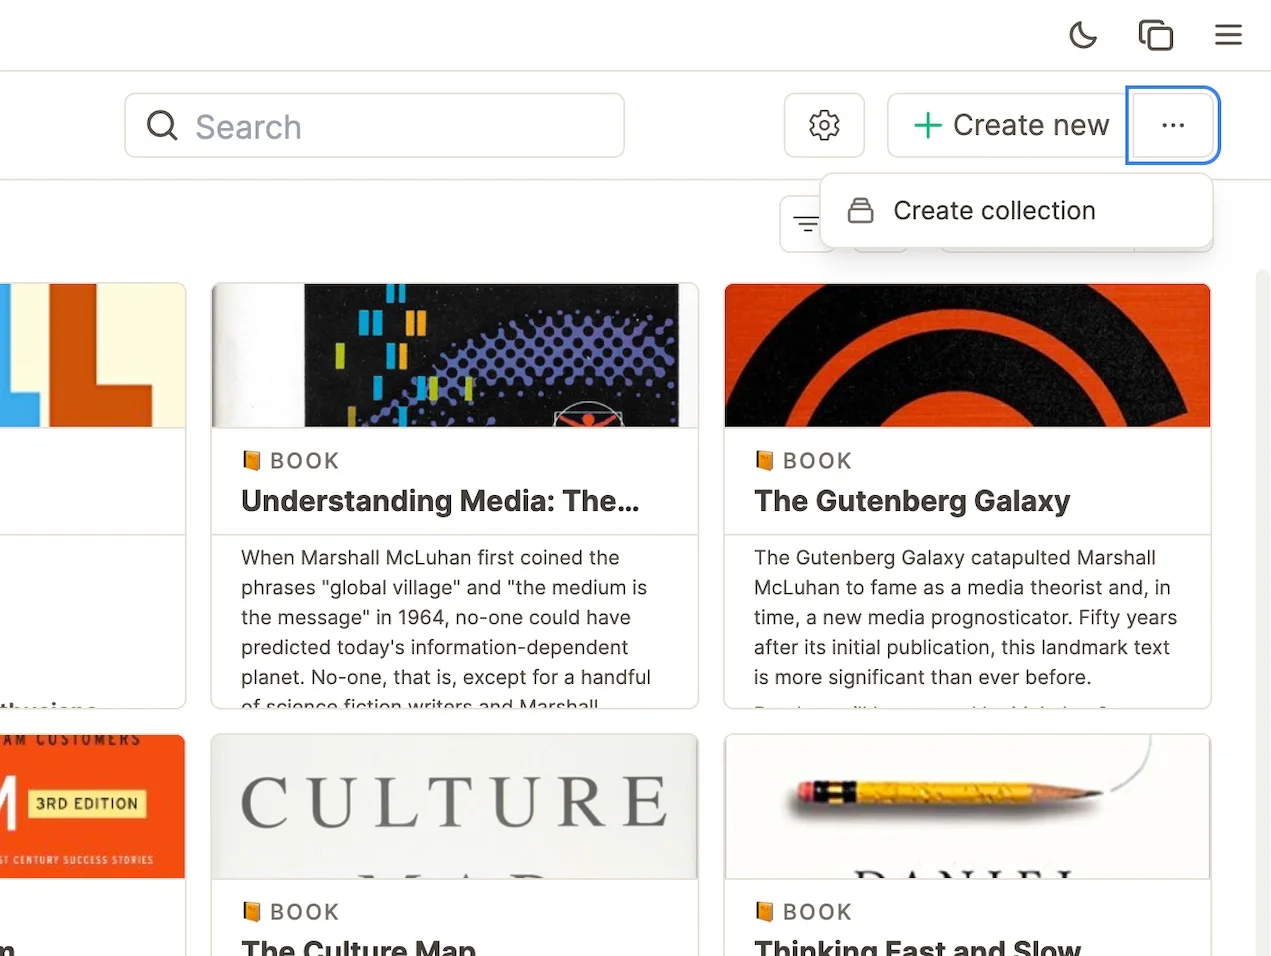Open Understanding Media book title
The height and width of the screenshot is (956, 1271).
440,501
